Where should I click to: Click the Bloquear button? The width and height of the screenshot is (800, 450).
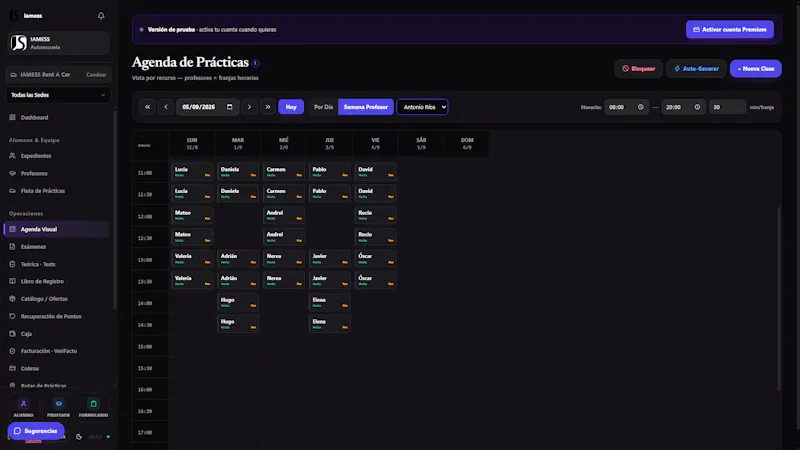[638, 68]
